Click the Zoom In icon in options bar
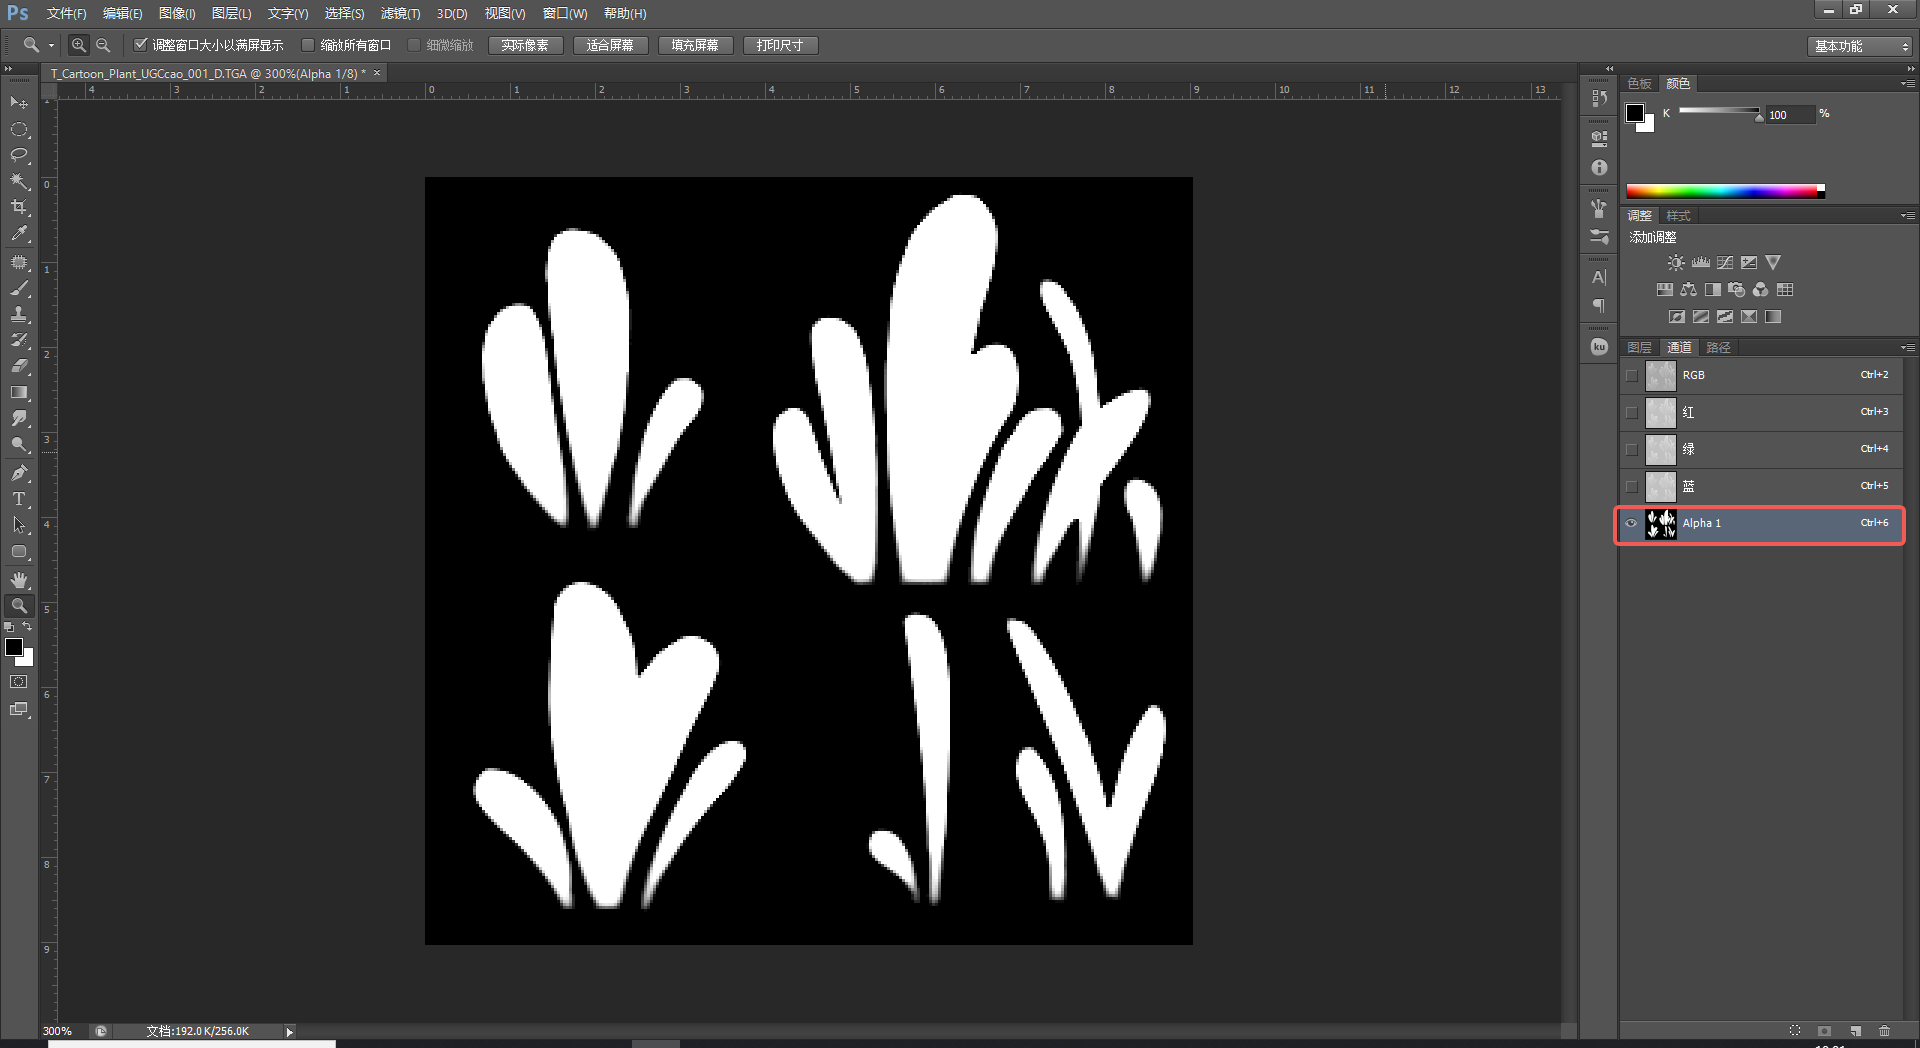1920x1048 pixels. click(x=79, y=45)
